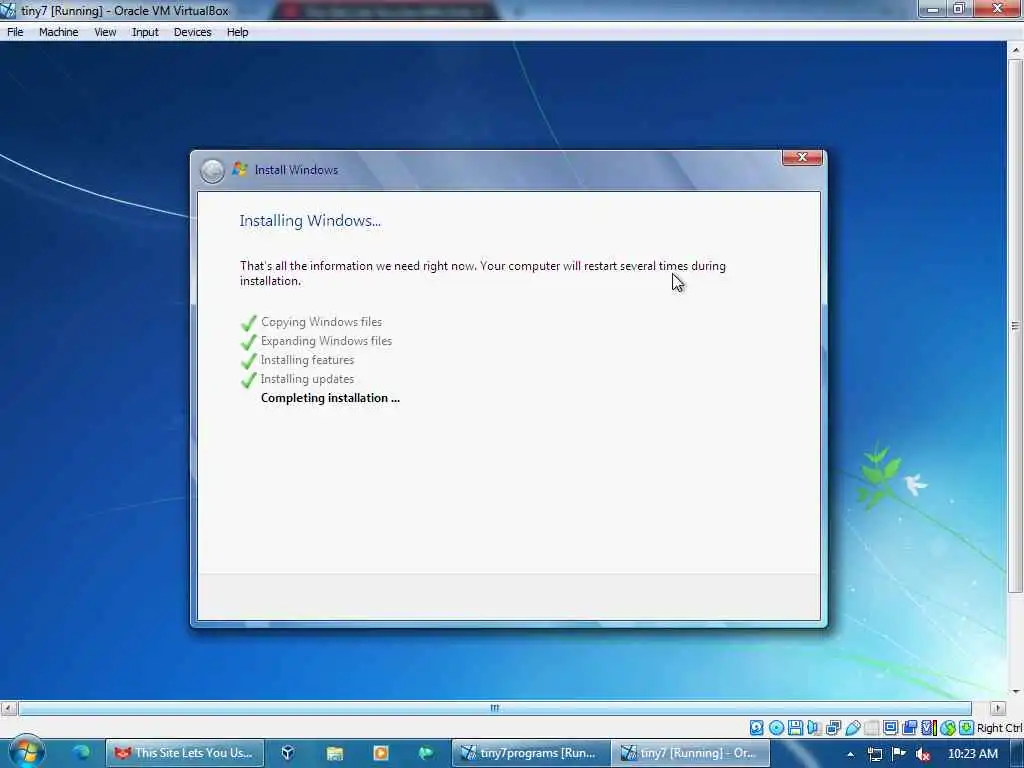Open the File menu in VirtualBox
Image resolution: width=1024 pixels, height=768 pixels.
(15, 32)
